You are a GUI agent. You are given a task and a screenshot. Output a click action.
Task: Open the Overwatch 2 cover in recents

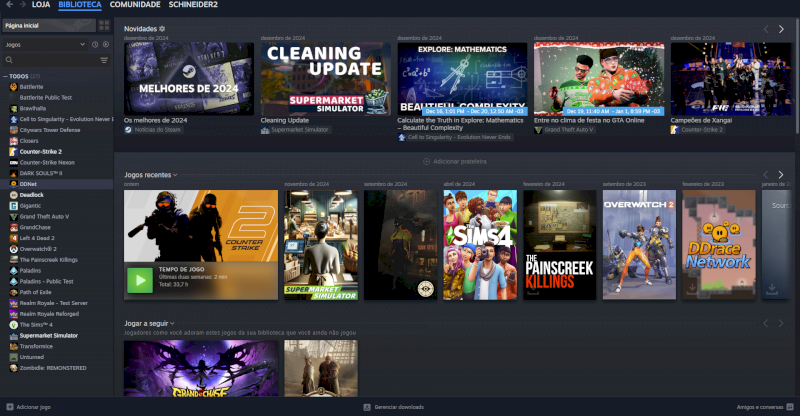639,245
